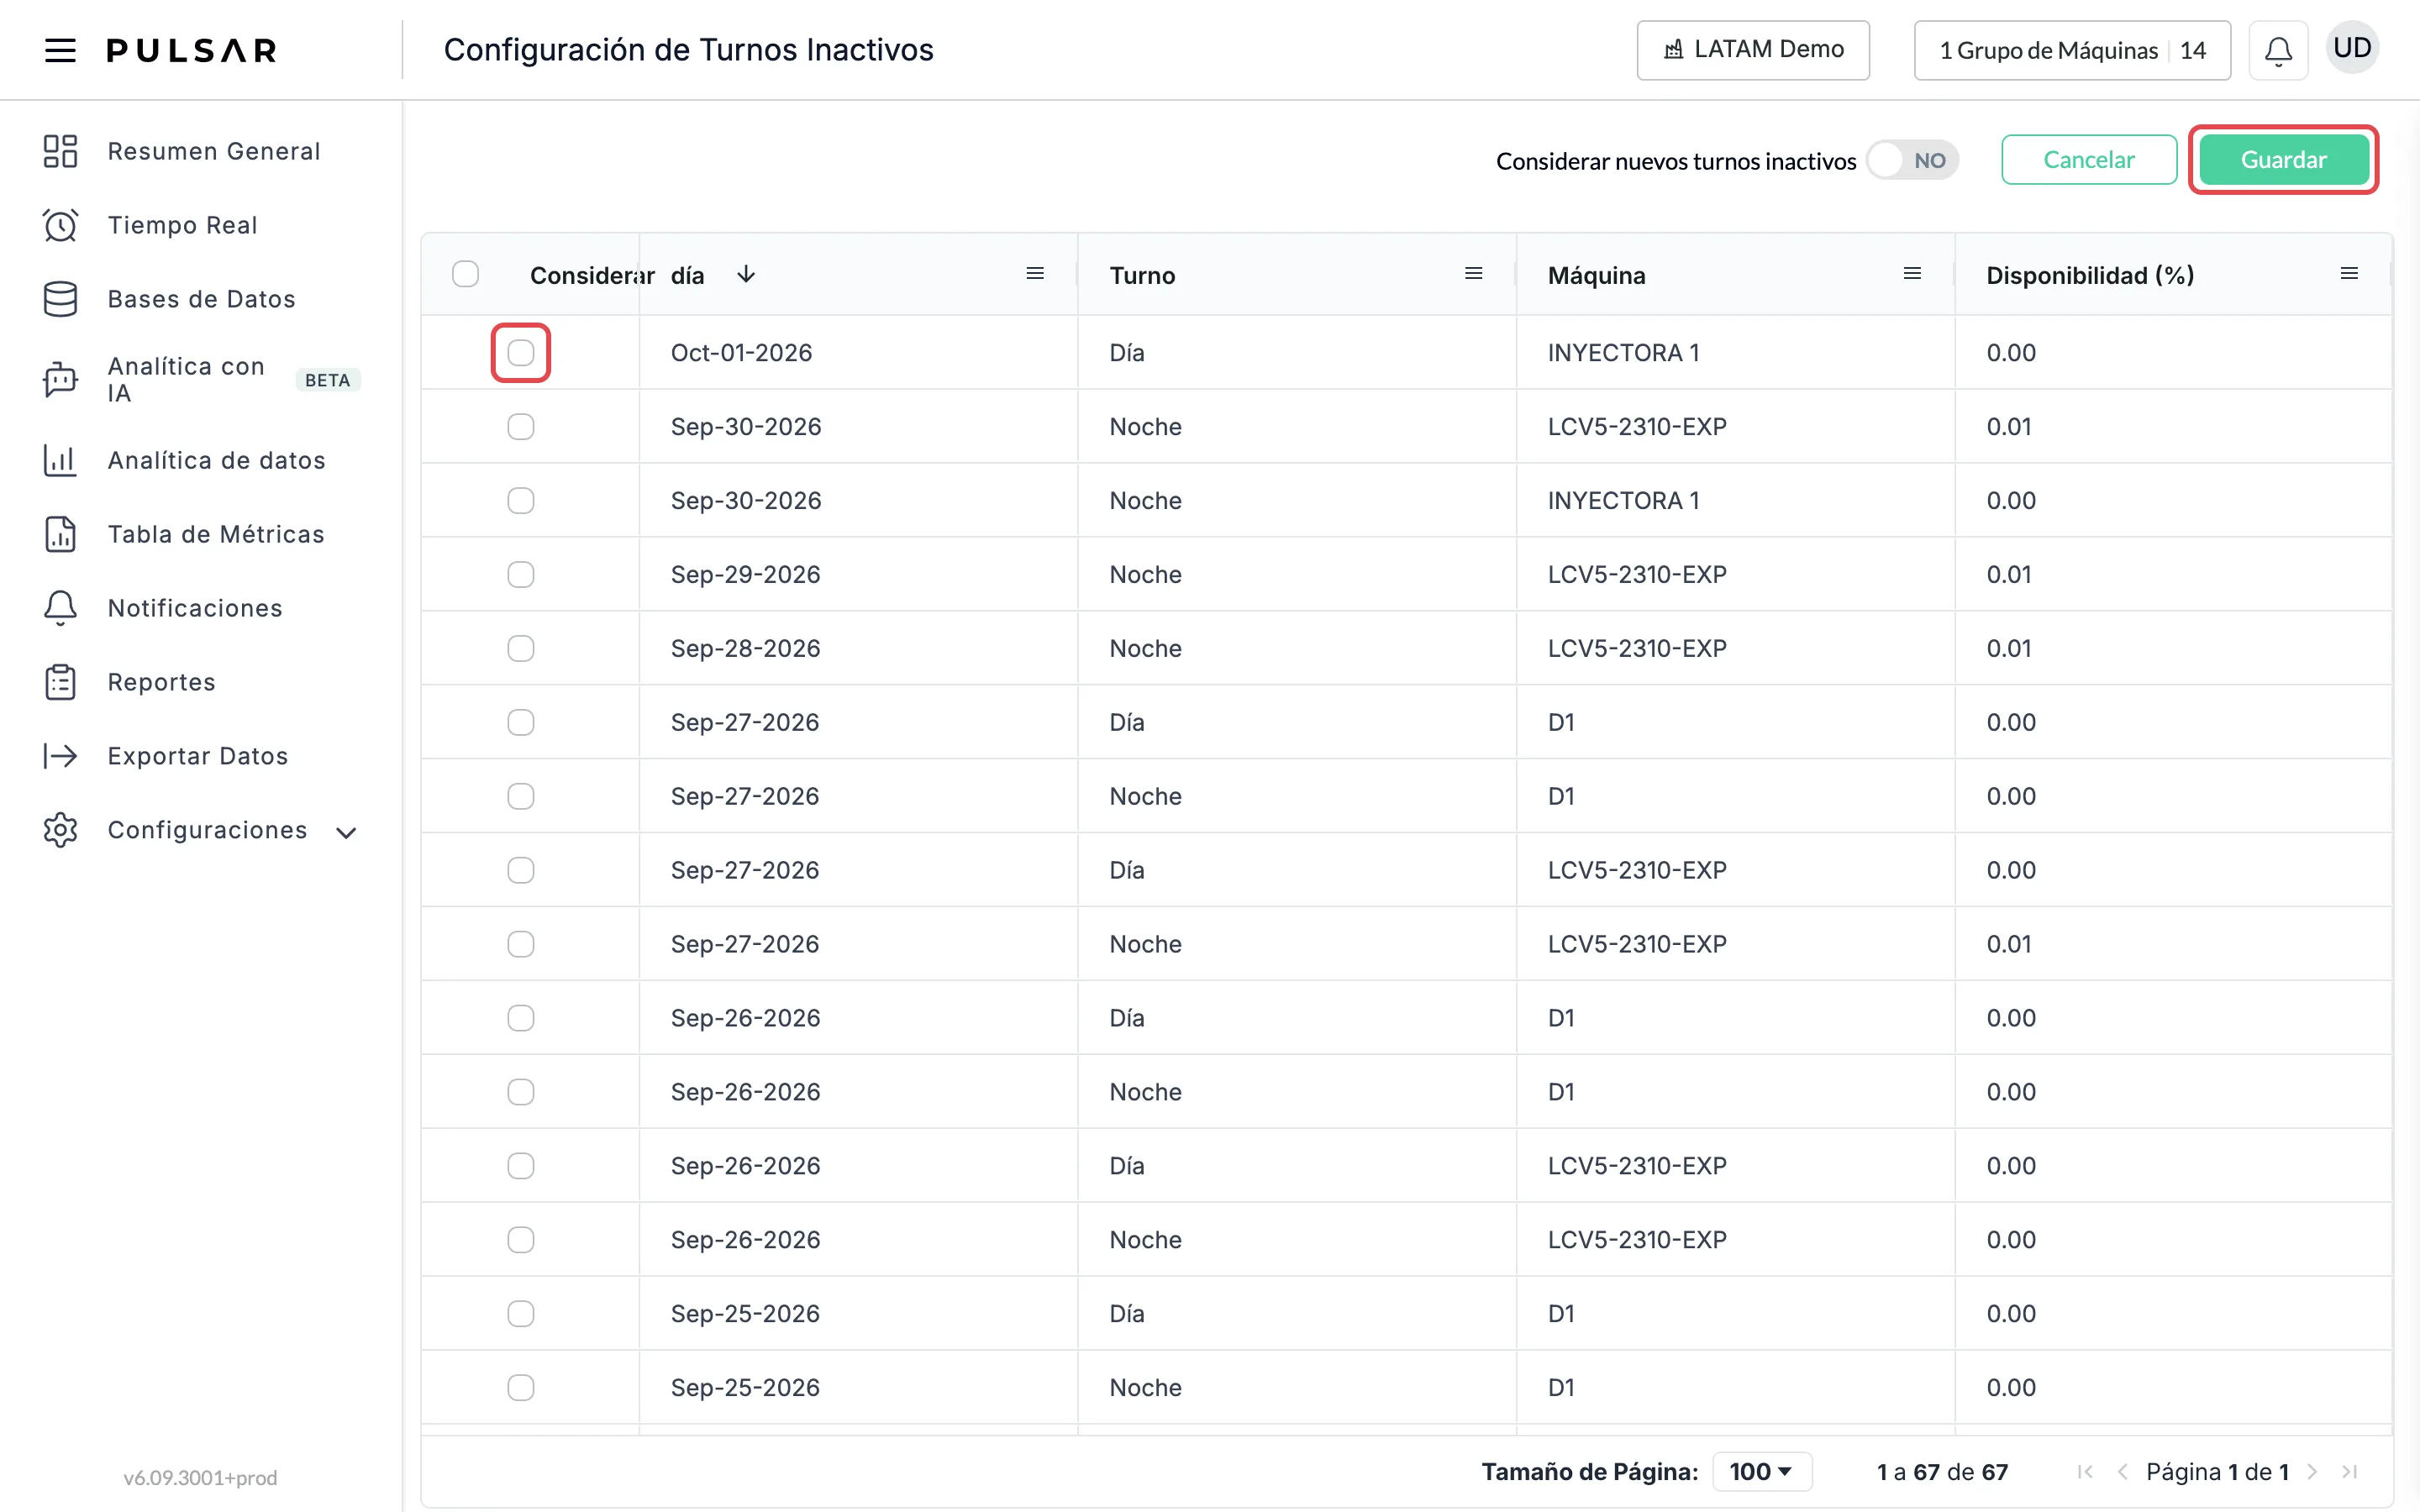Click the Cancelar button
The image size is (2420, 1512).
point(2089,160)
